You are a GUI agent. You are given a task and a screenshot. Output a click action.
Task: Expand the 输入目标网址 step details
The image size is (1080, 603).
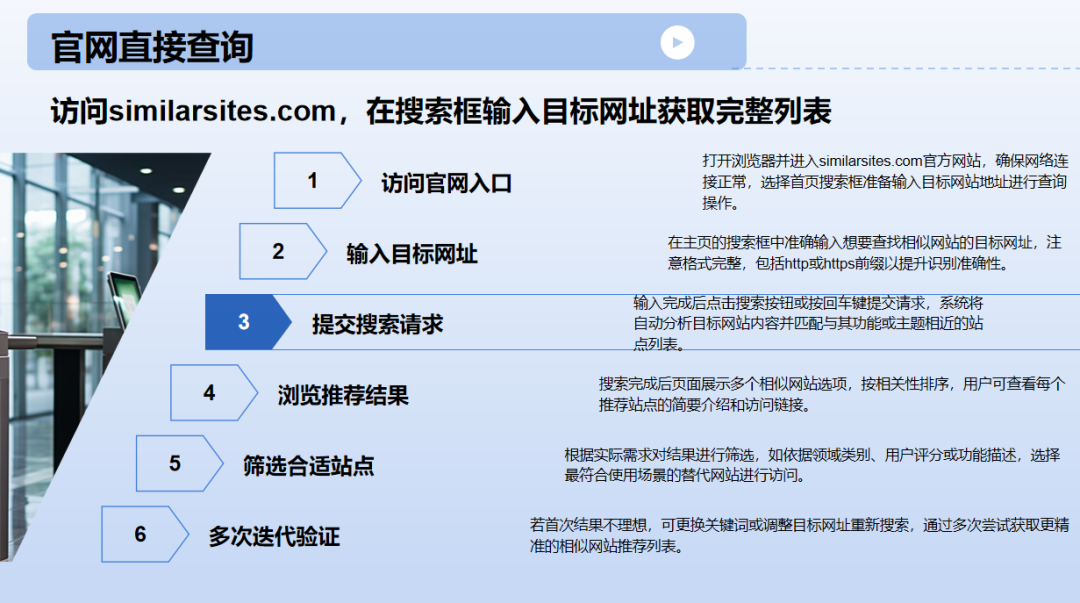413,254
